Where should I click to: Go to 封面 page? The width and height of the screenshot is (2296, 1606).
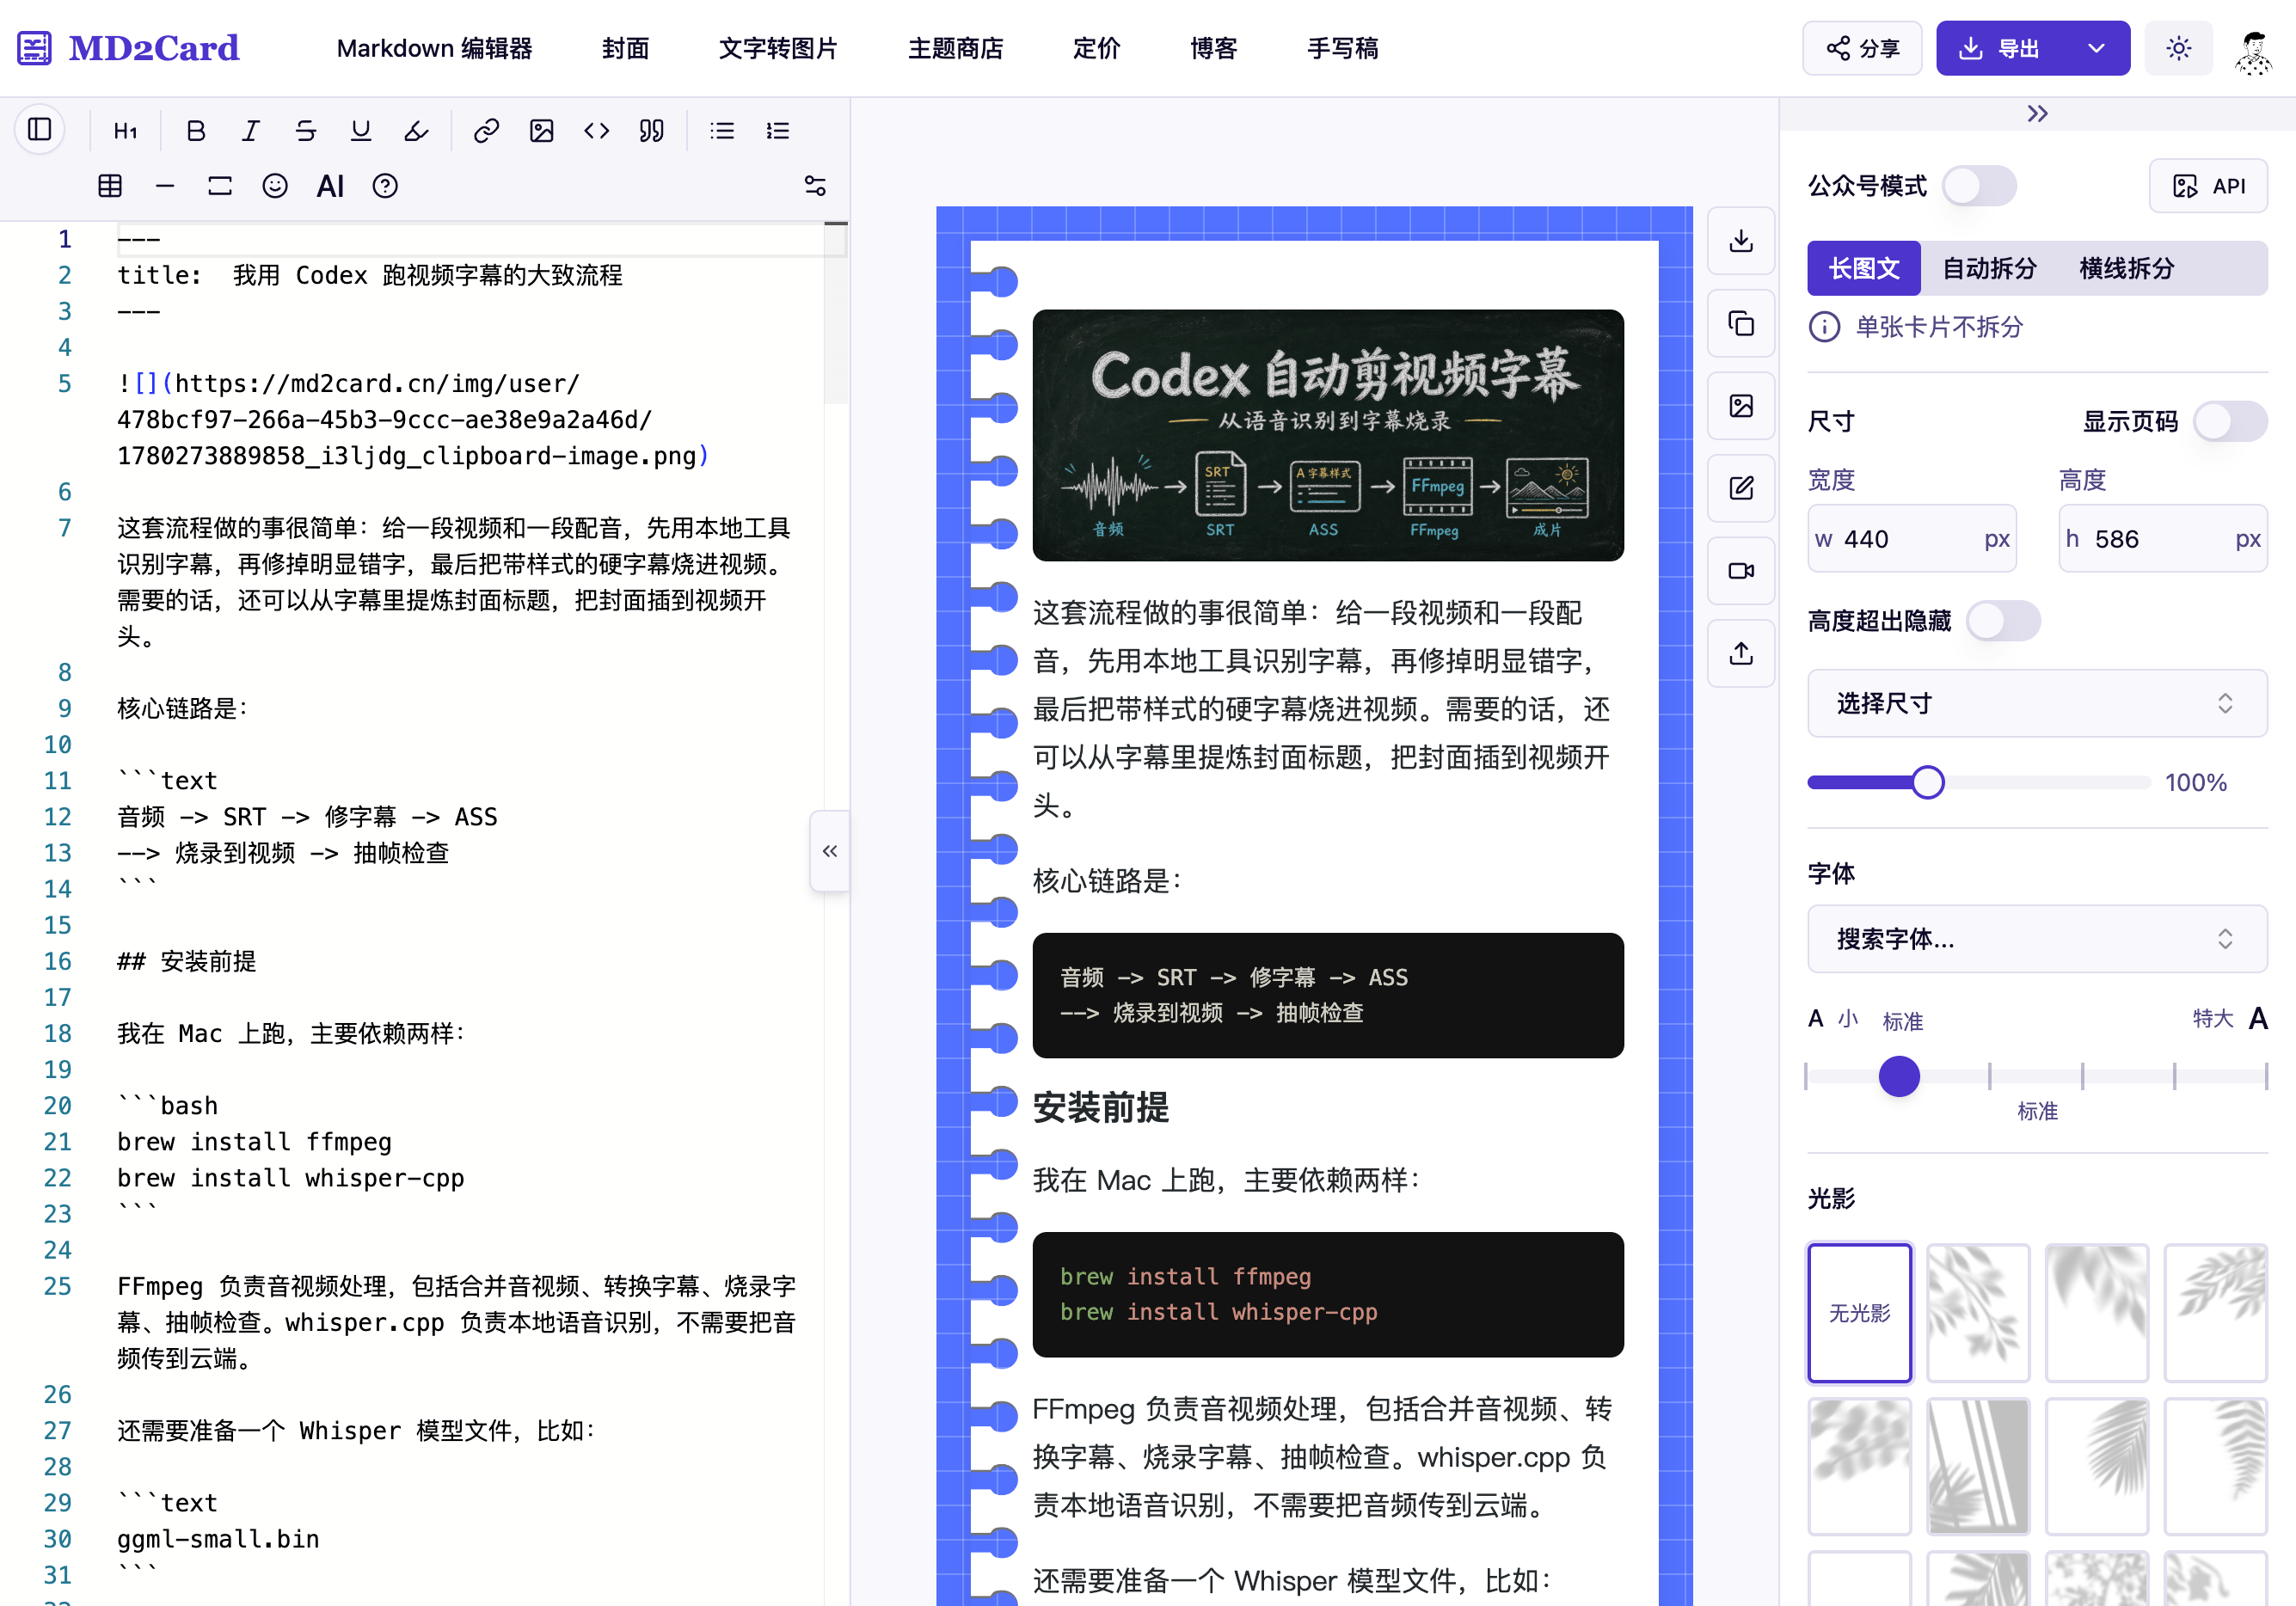point(626,48)
